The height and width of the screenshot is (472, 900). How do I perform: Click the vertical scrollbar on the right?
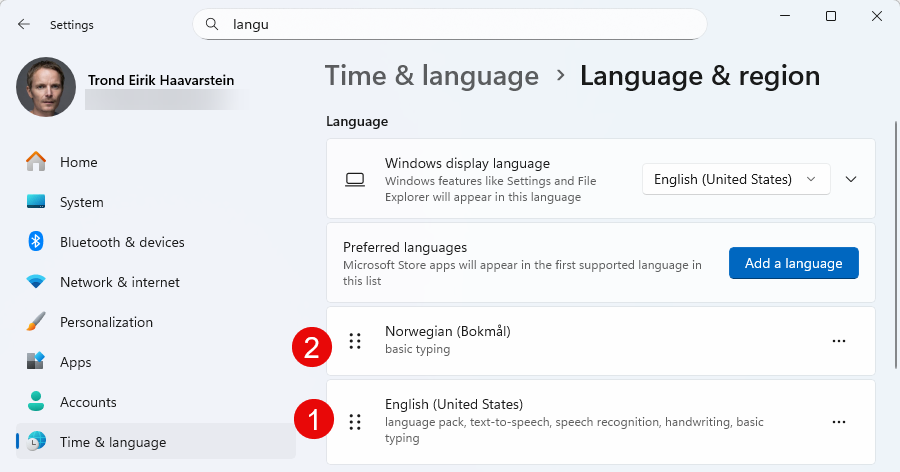[895, 245]
